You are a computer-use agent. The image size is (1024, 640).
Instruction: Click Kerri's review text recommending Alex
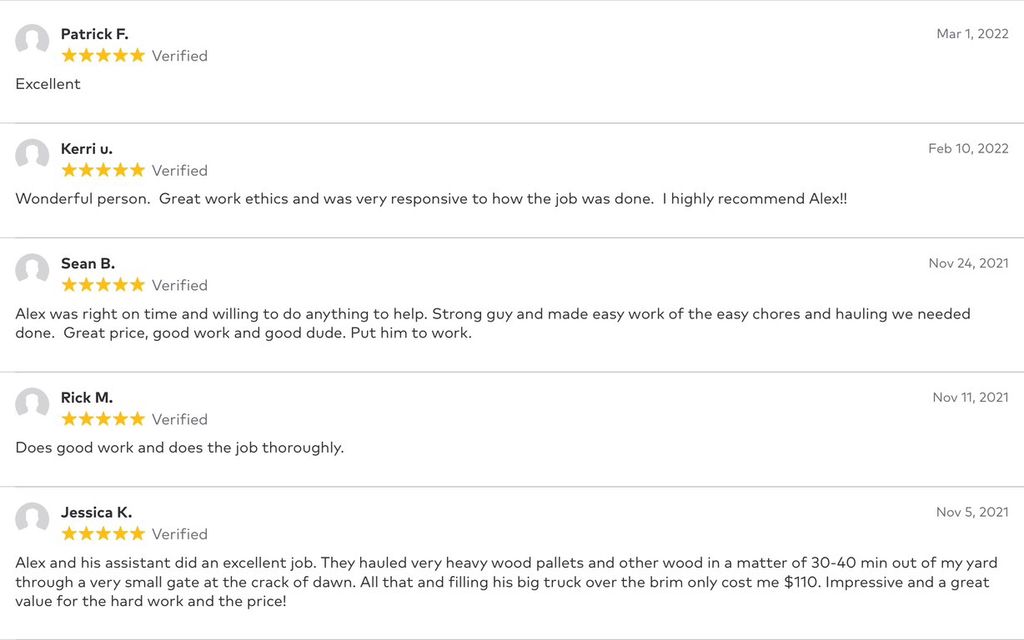click(431, 199)
